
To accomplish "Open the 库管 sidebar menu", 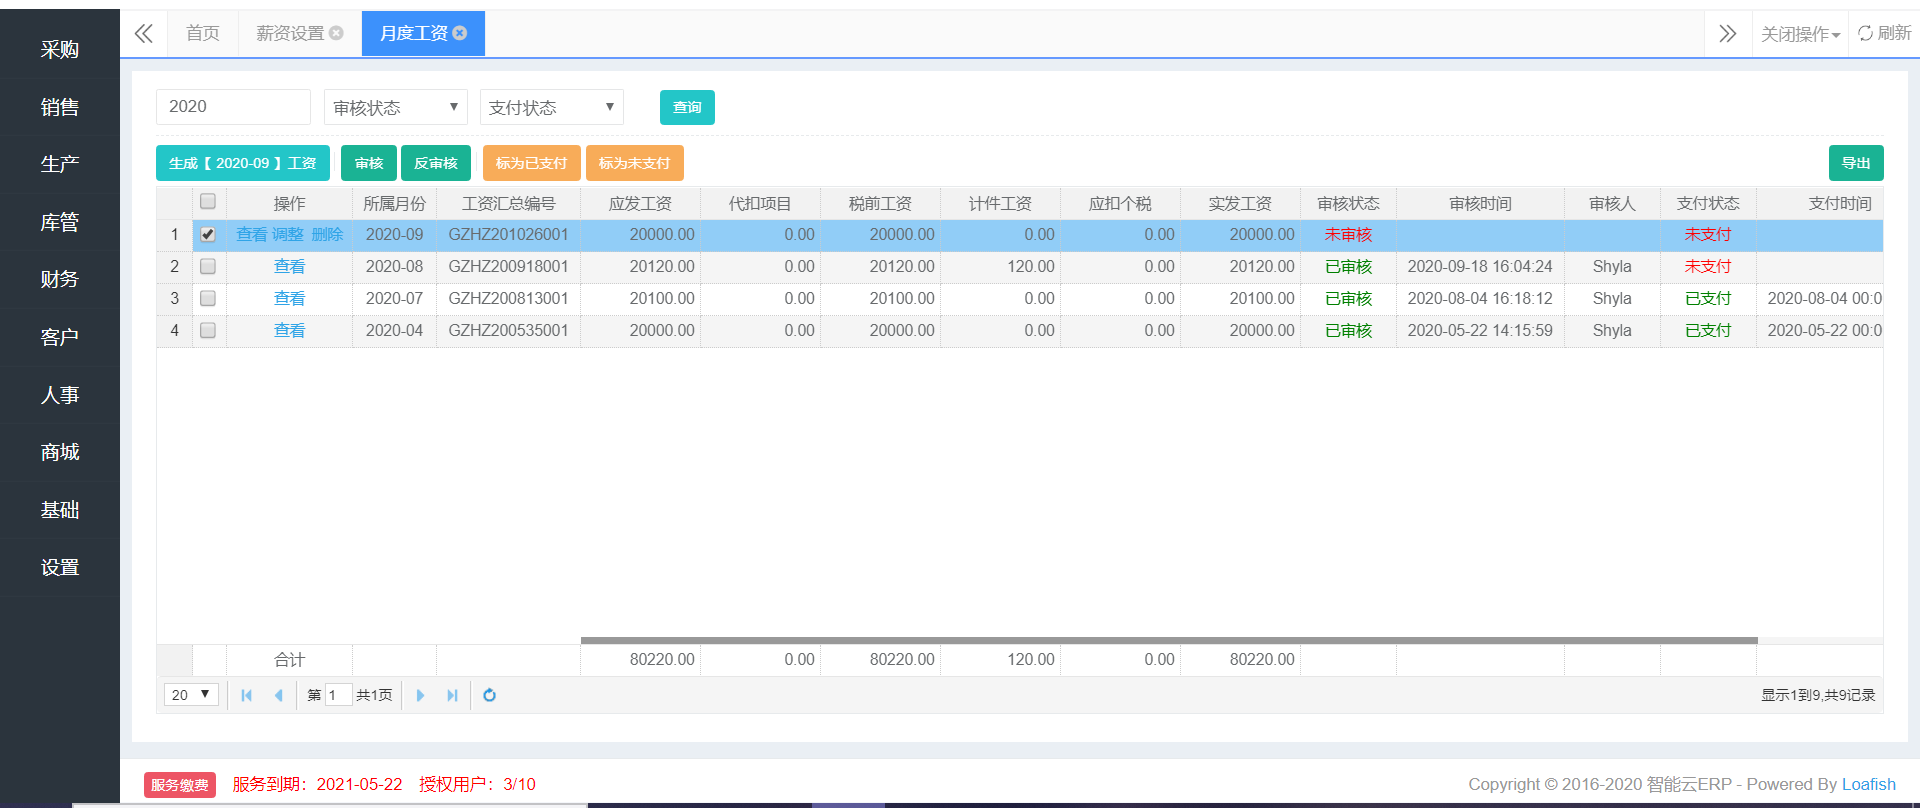I will pyautogui.click(x=60, y=222).
